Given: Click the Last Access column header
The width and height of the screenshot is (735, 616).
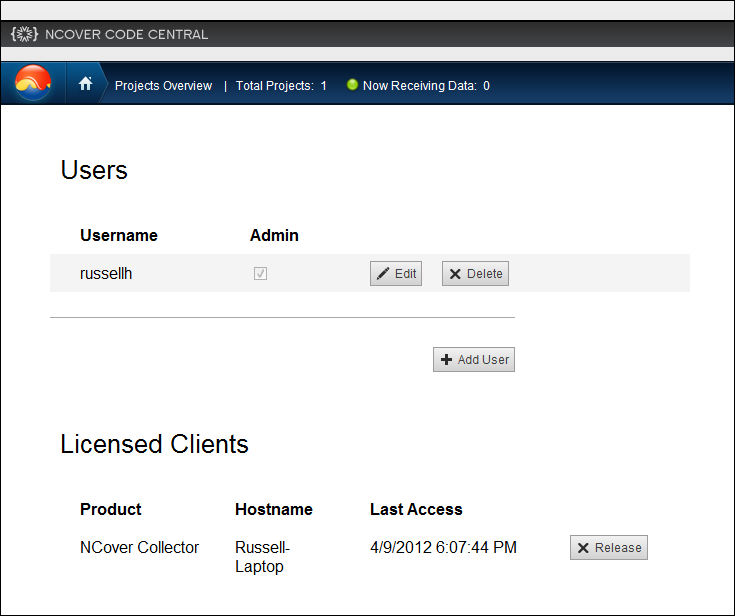Looking at the screenshot, I should (x=416, y=509).
